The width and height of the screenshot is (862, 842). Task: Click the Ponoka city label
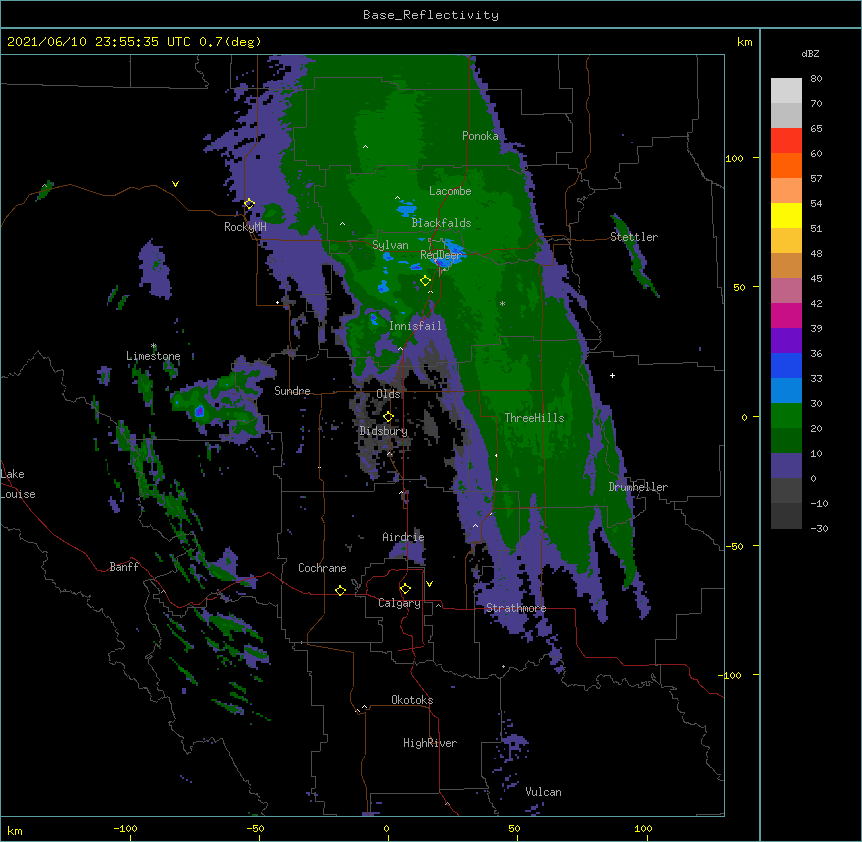pyautogui.click(x=480, y=136)
